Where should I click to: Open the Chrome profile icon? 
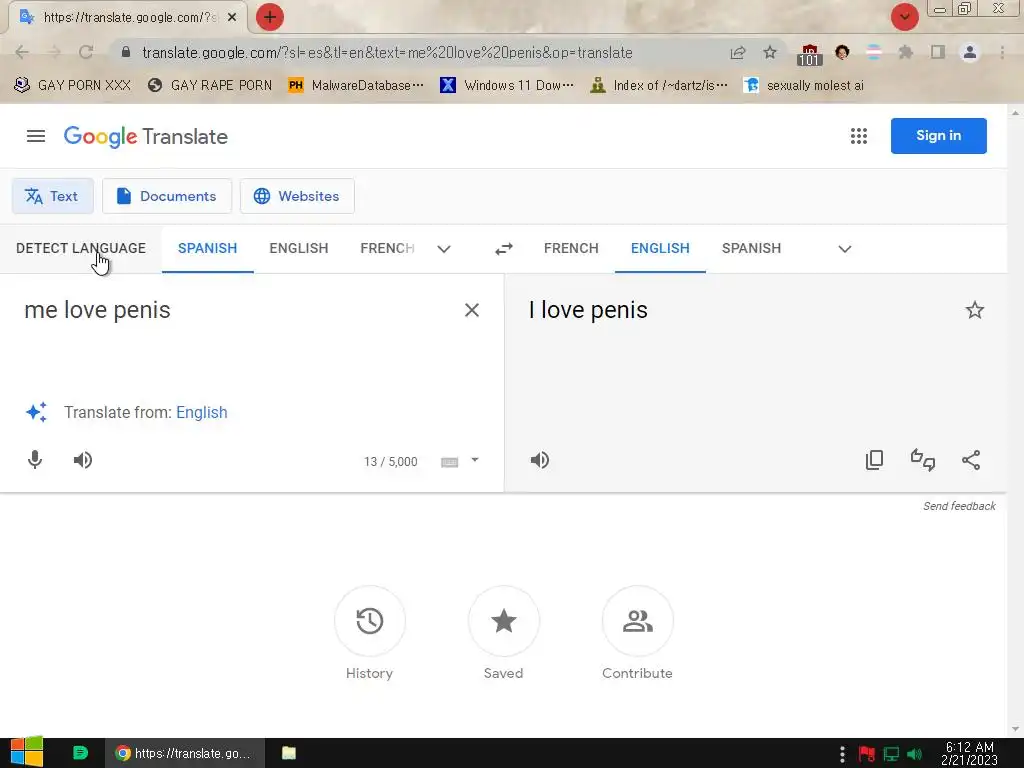pos(970,52)
